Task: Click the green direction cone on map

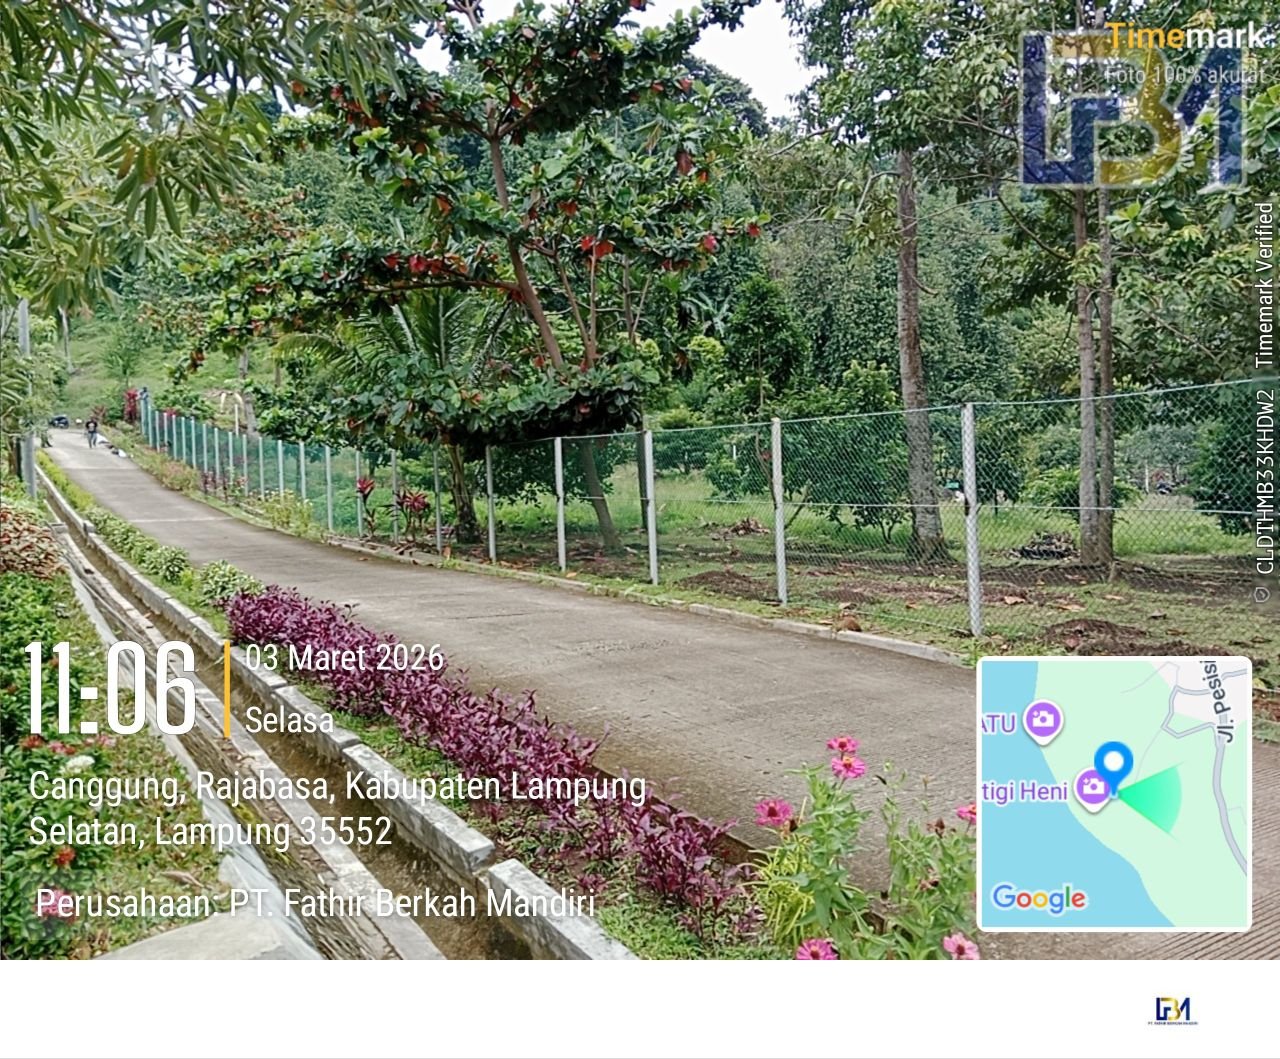Action: click(1151, 797)
